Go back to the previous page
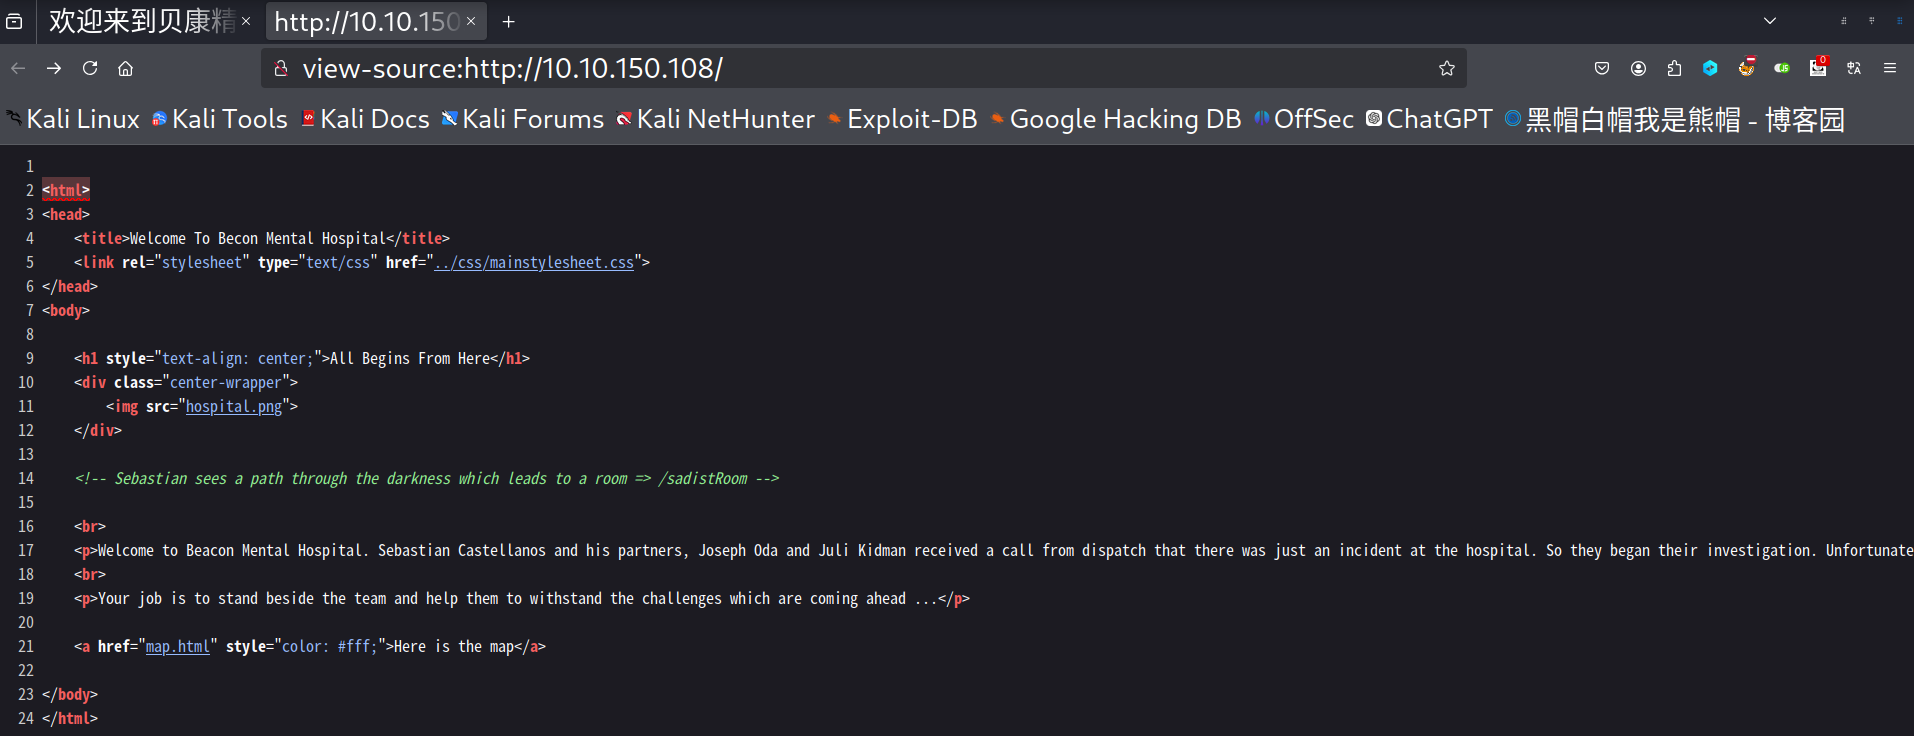The width and height of the screenshot is (1914, 736). [18, 68]
